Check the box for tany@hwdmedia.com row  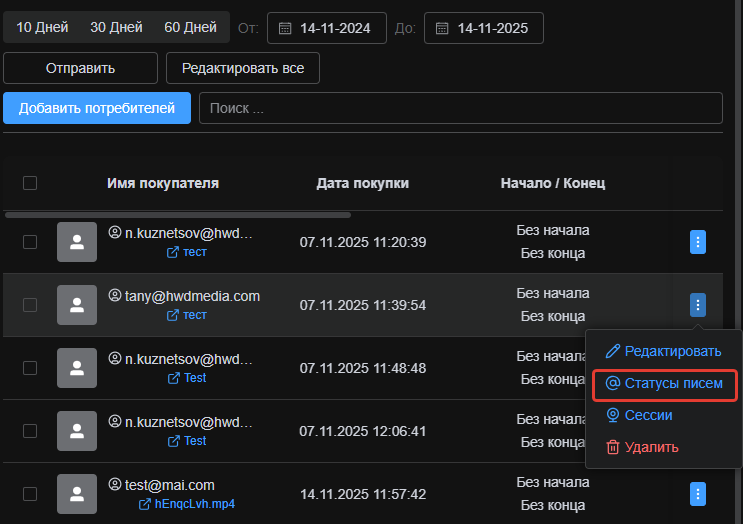(x=30, y=305)
